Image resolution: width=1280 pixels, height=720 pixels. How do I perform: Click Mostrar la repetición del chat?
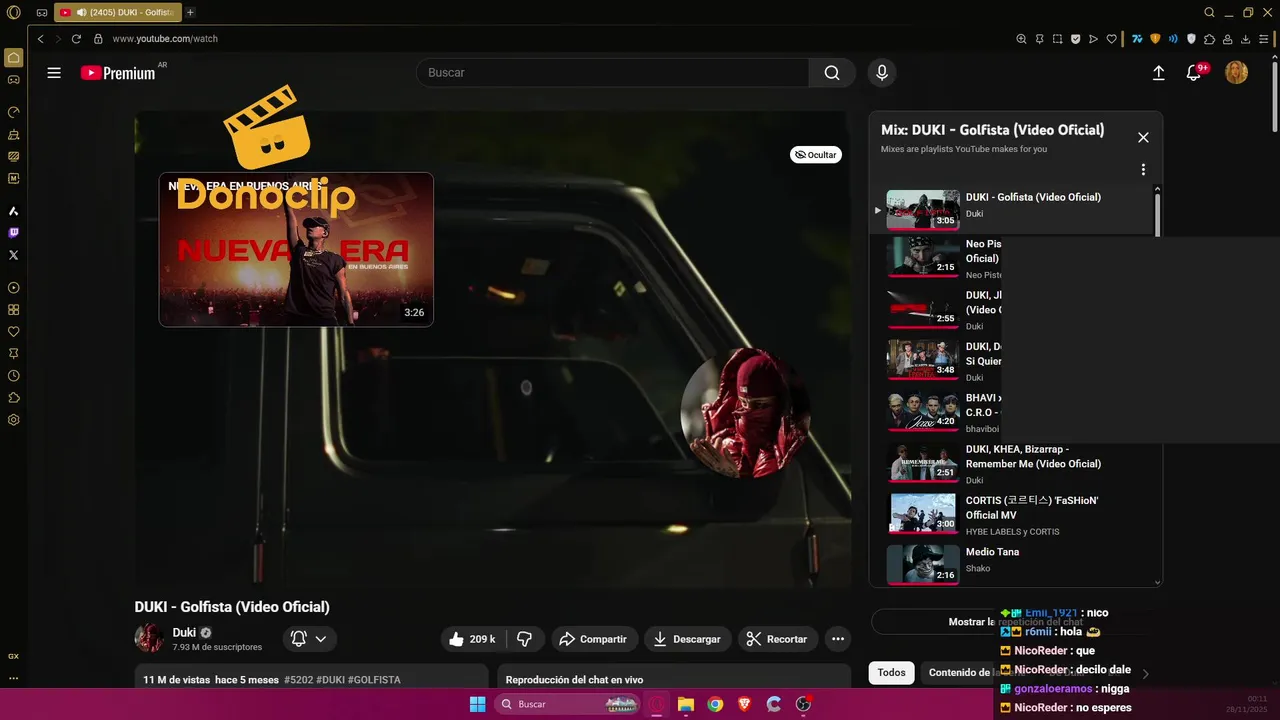click(1015, 622)
